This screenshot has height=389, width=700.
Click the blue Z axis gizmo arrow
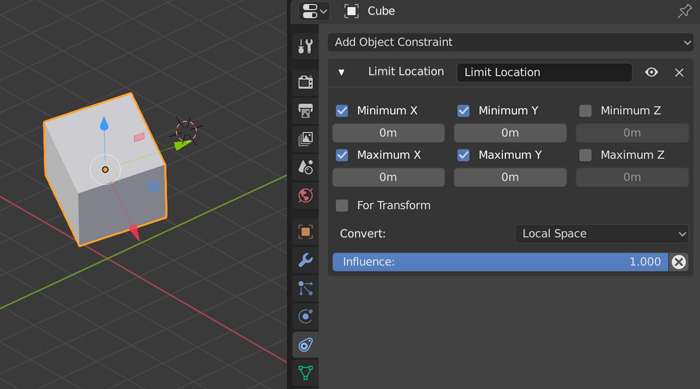click(104, 124)
